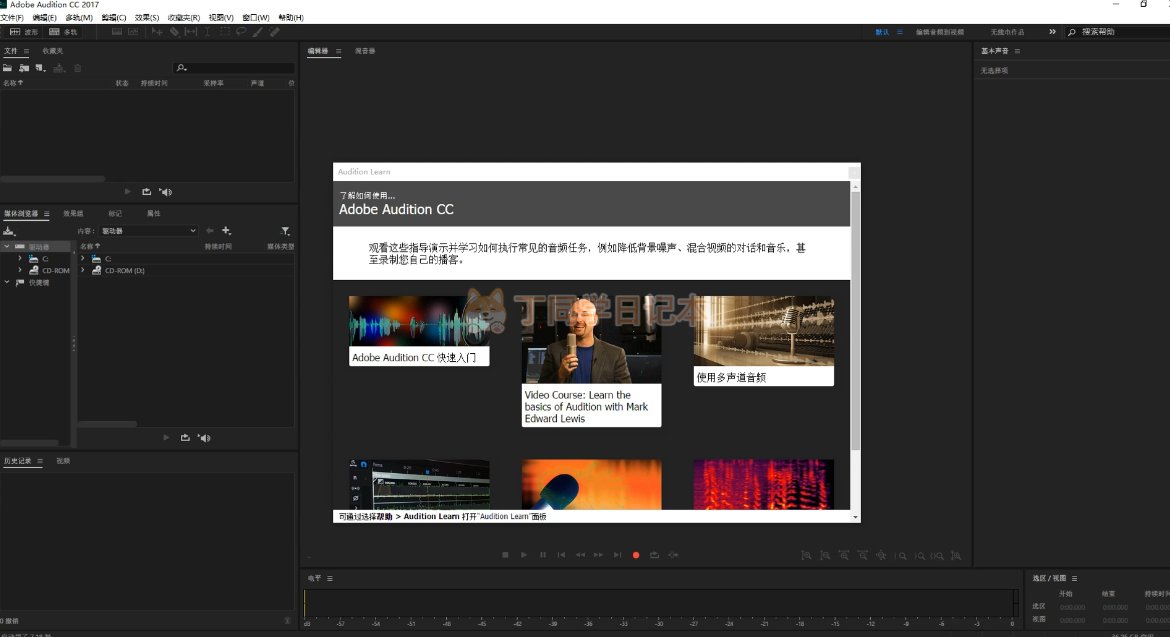Switch to the 效果组 tab

(73, 213)
